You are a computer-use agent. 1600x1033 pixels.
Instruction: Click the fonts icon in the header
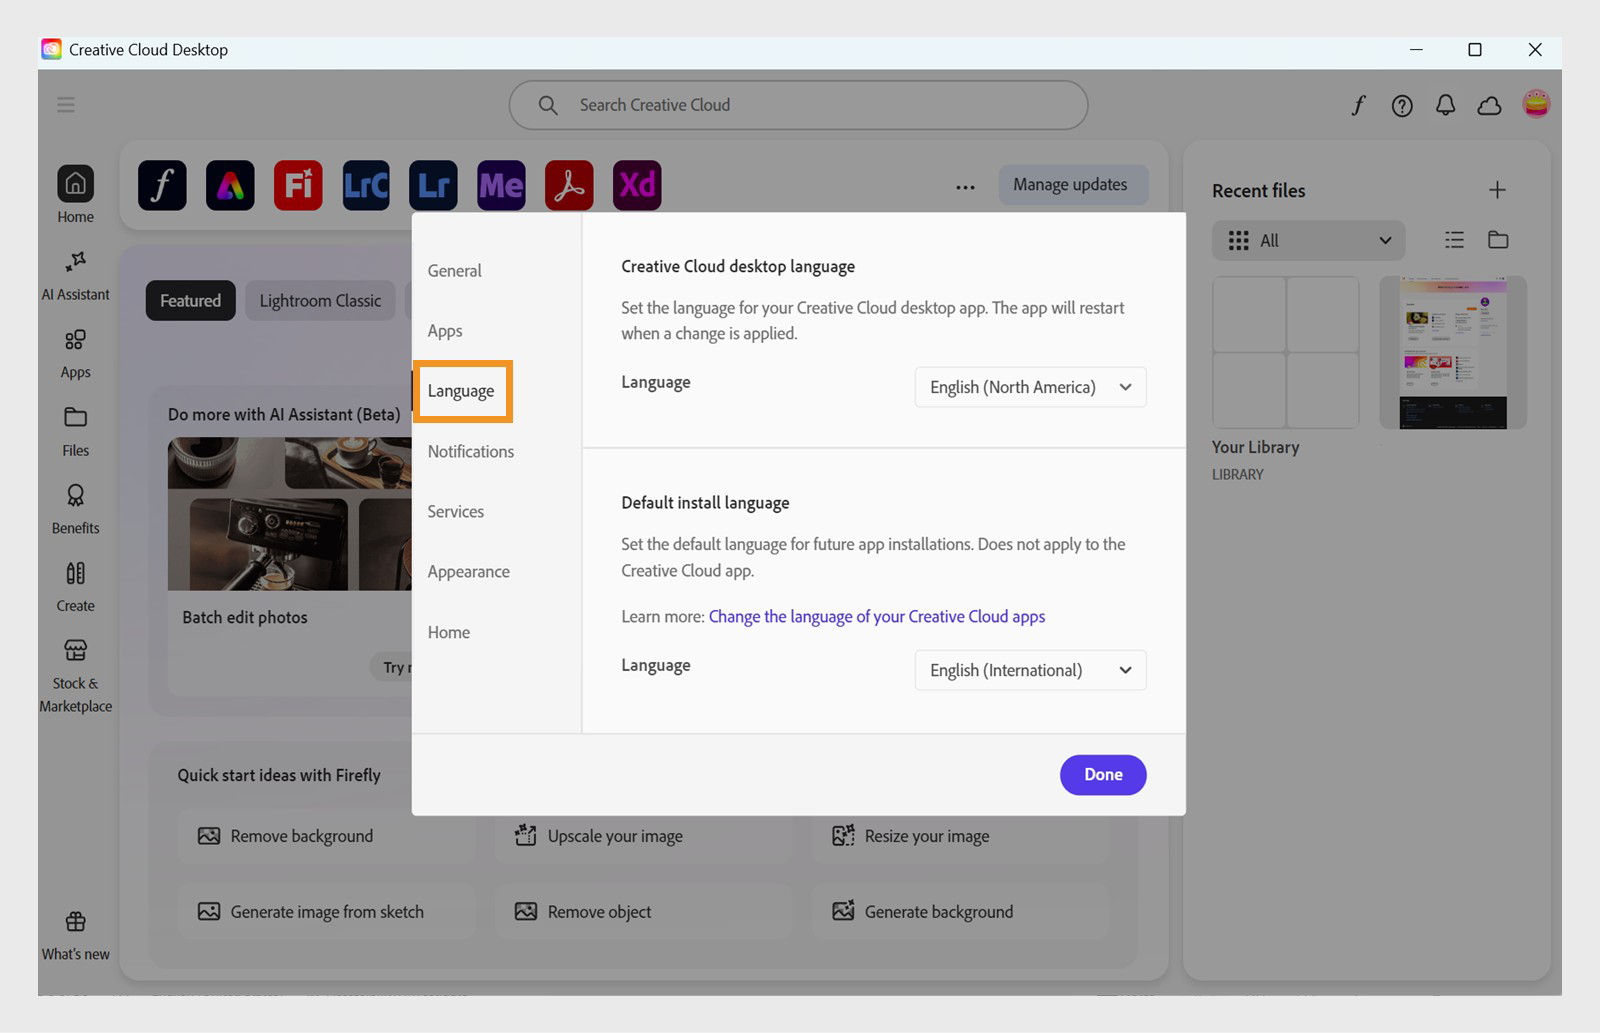1358,105
